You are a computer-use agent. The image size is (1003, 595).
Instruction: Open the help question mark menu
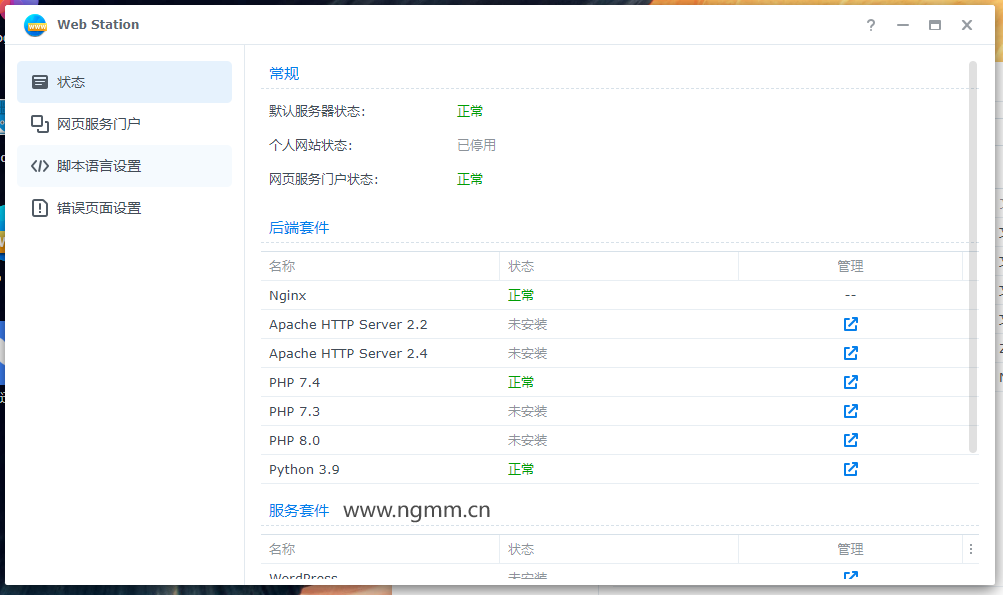(870, 25)
